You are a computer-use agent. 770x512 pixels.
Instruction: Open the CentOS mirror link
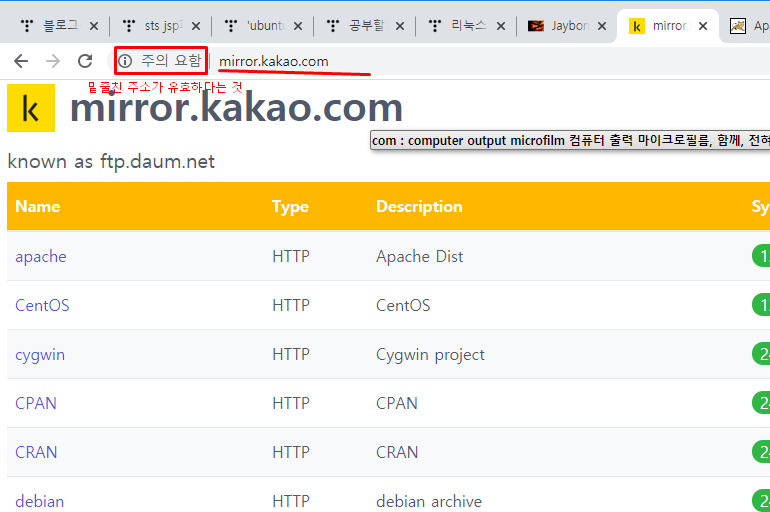(42, 305)
